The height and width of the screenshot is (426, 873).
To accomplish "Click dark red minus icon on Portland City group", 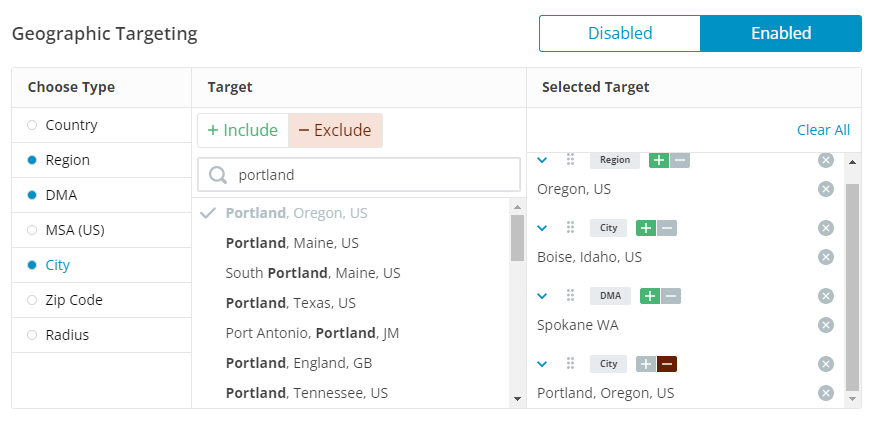I will (667, 364).
